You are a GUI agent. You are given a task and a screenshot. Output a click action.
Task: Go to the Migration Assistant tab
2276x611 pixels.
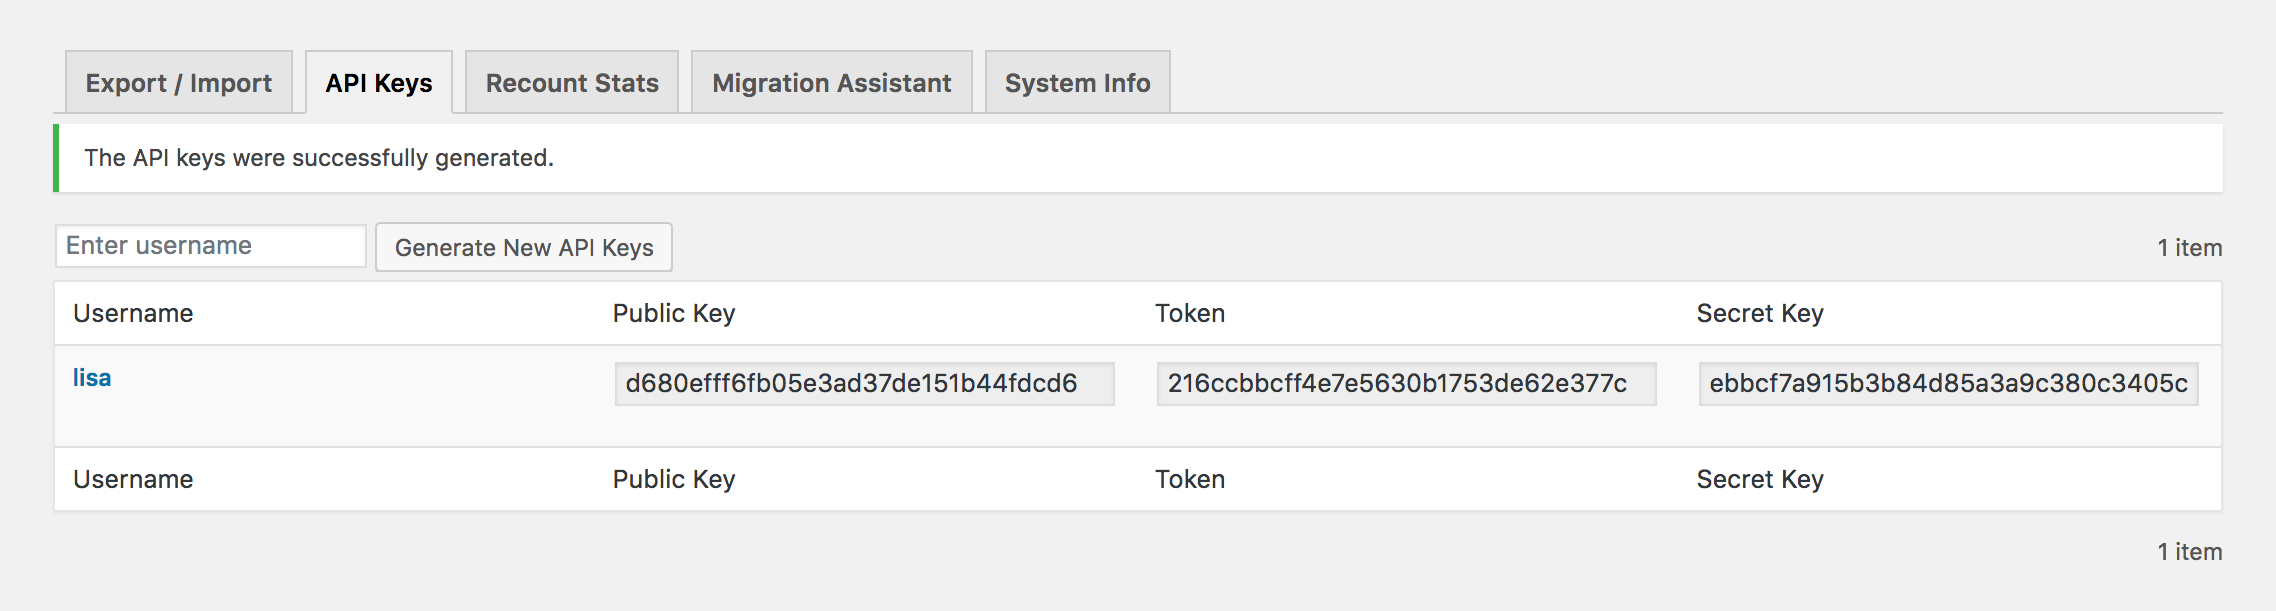832,82
